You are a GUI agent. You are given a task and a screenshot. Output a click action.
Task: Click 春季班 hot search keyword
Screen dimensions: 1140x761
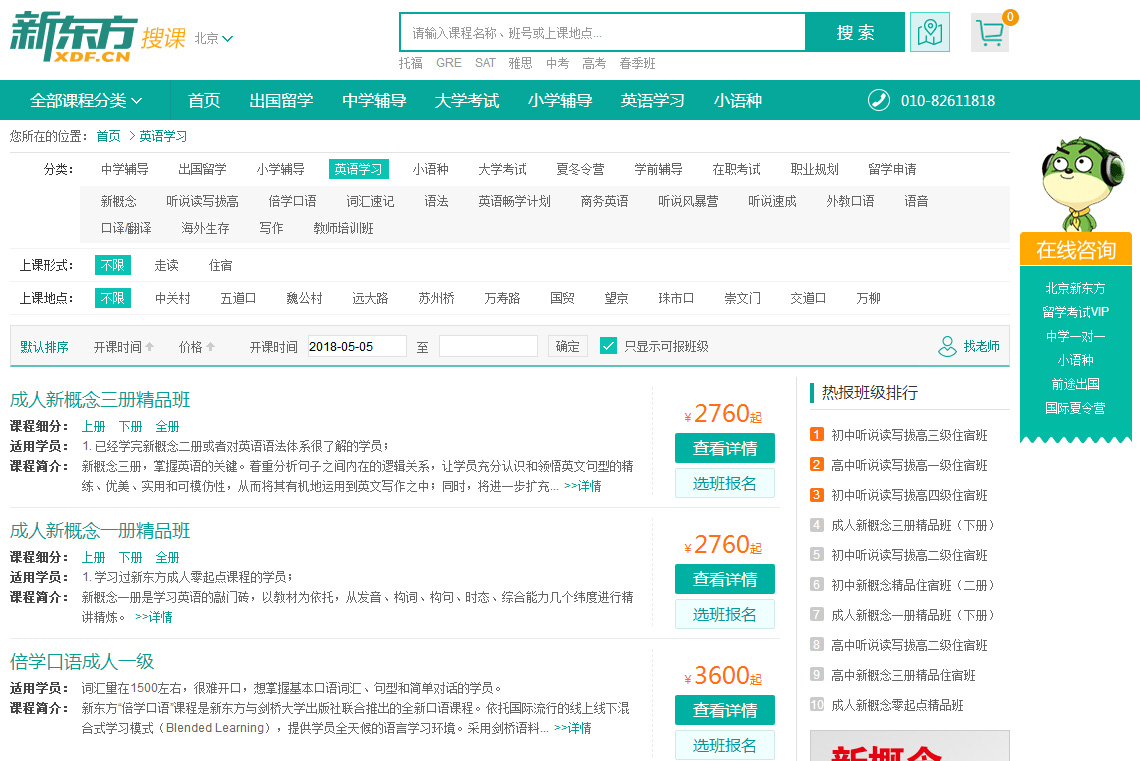638,63
